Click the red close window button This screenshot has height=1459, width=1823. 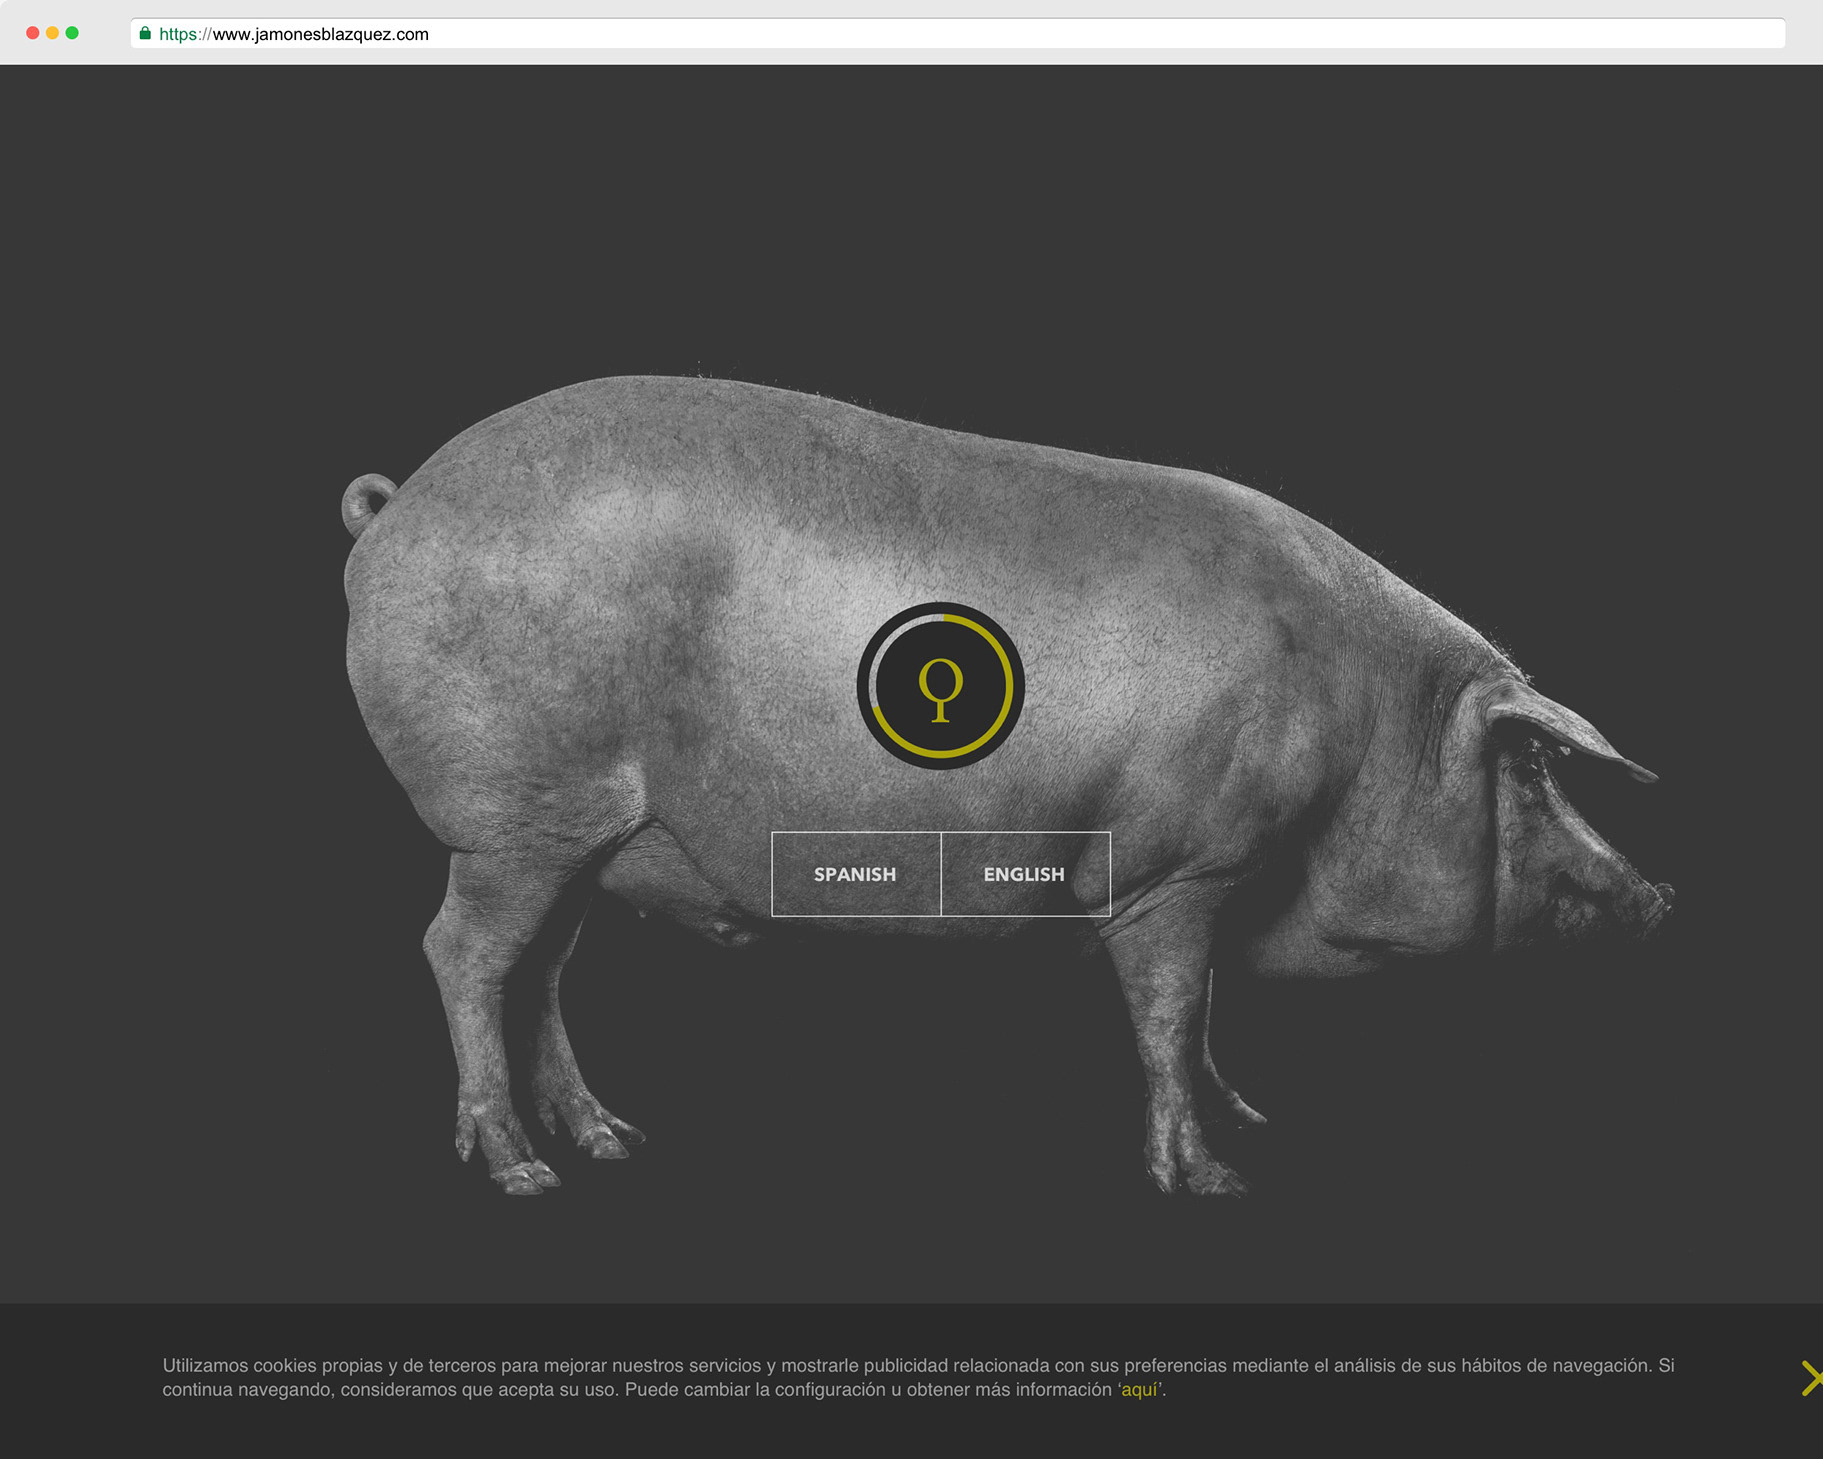[x=32, y=33]
